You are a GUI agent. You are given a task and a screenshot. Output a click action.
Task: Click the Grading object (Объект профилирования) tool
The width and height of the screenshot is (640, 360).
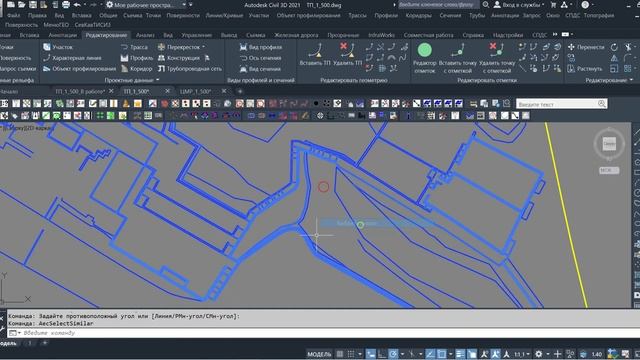[80, 69]
